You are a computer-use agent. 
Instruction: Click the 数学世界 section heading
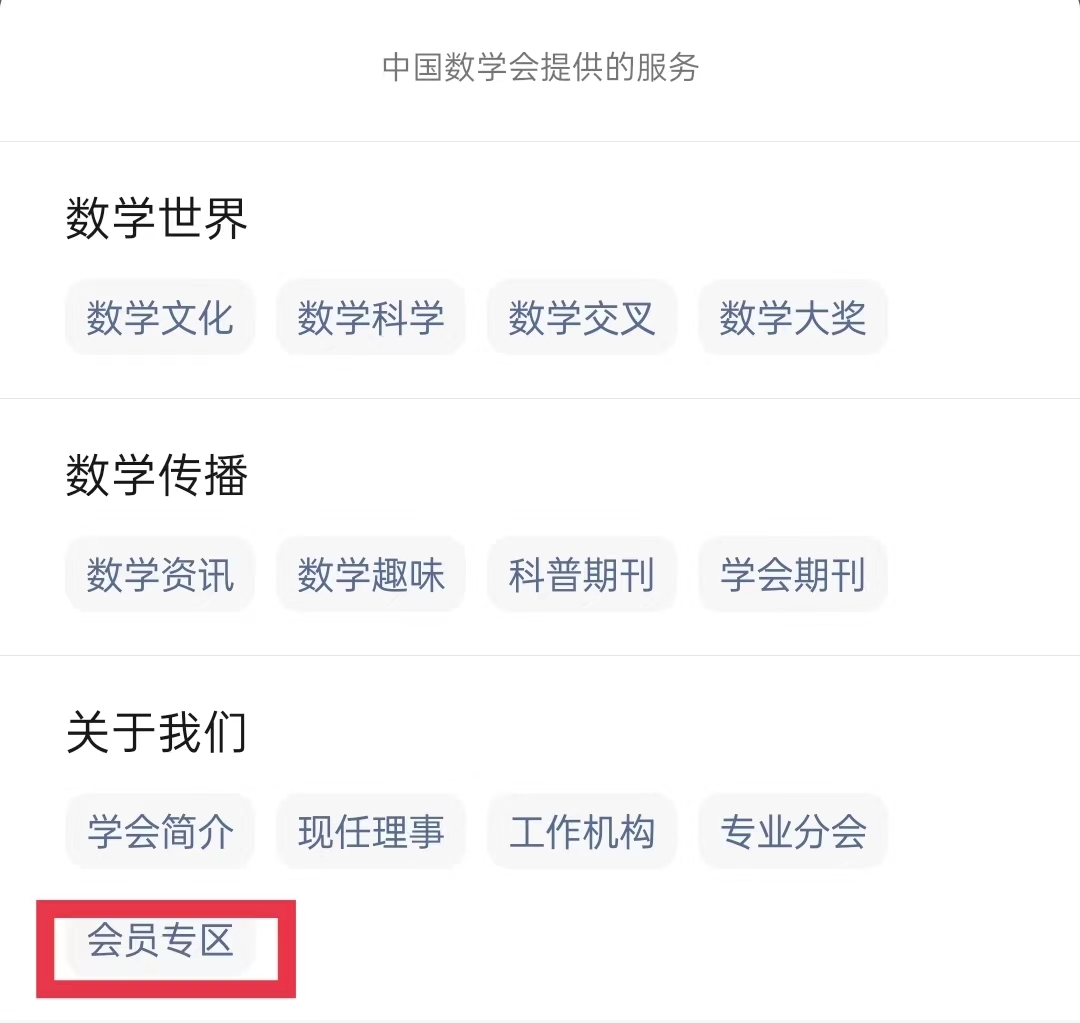[157, 218]
